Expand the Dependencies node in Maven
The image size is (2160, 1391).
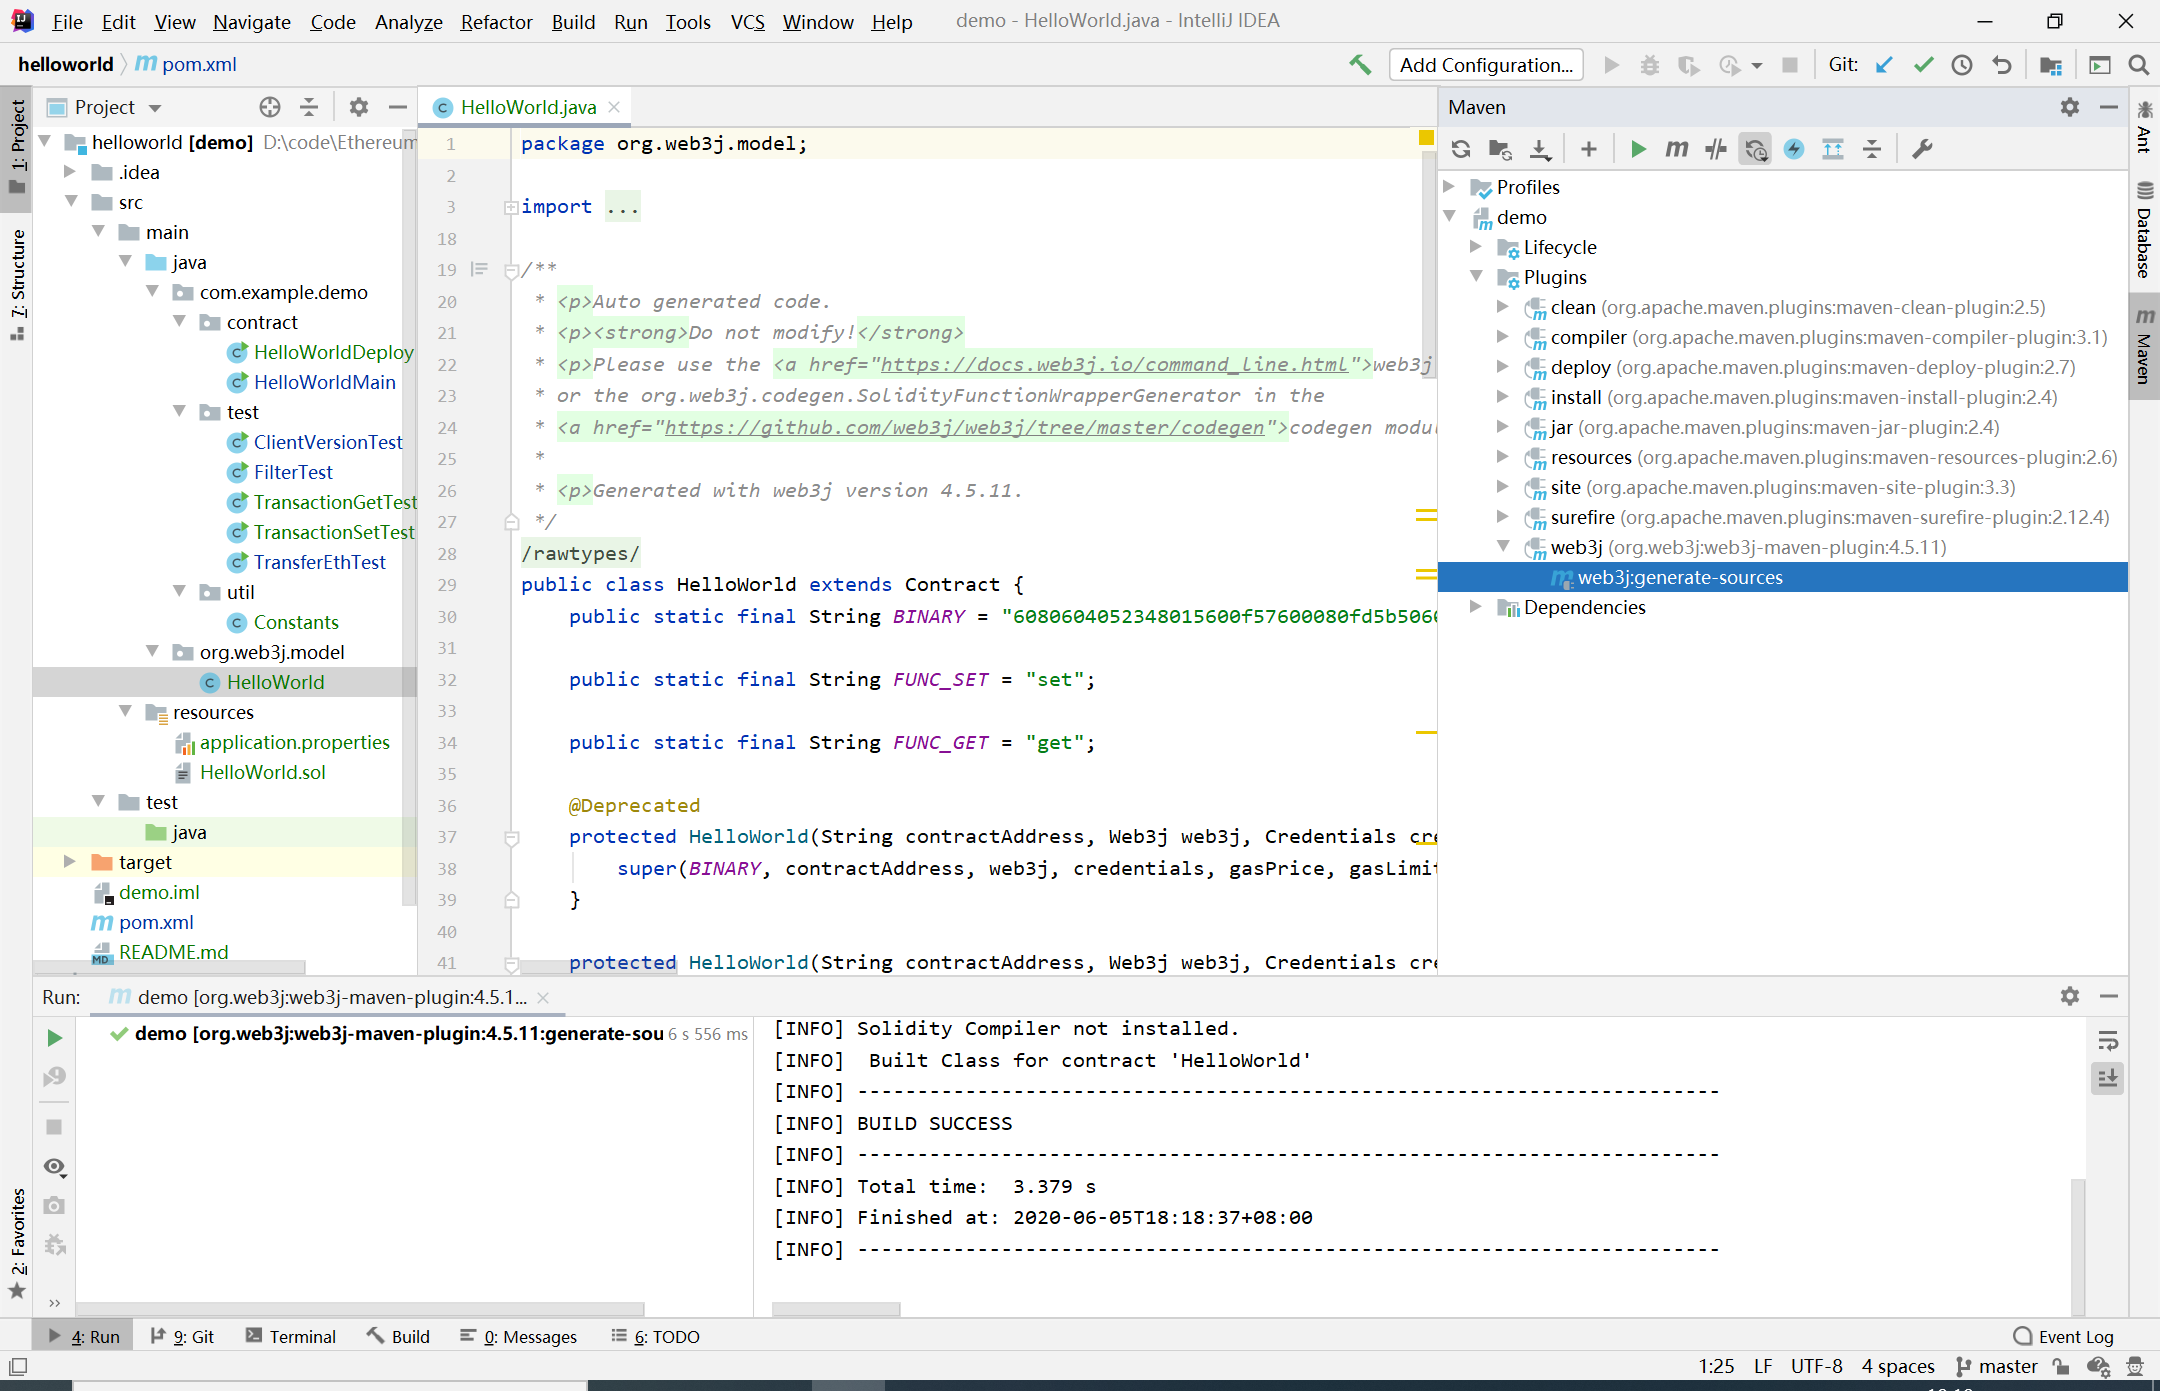(1476, 607)
